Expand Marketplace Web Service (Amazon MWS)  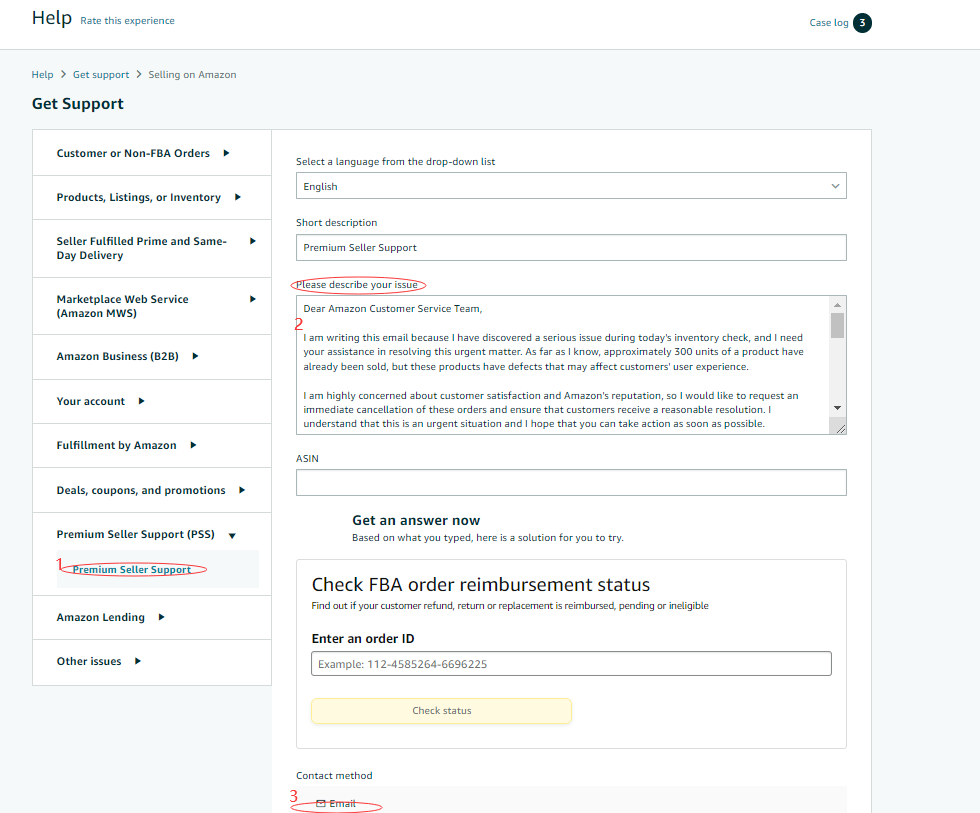[x=152, y=306]
